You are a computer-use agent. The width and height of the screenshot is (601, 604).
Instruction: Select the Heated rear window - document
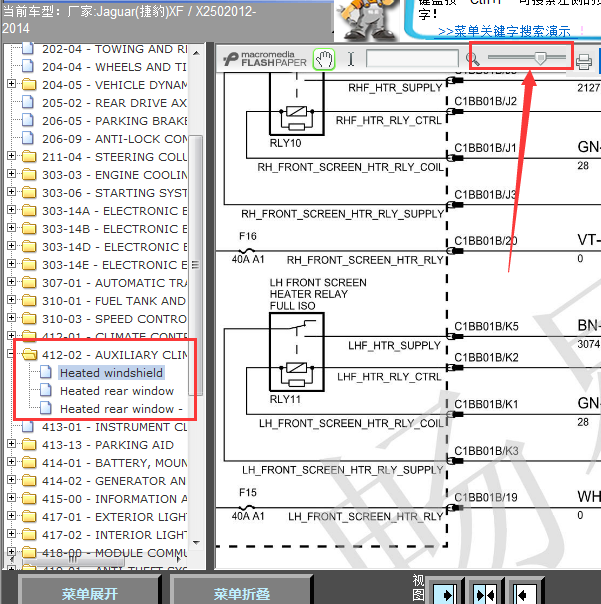coord(121,409)
